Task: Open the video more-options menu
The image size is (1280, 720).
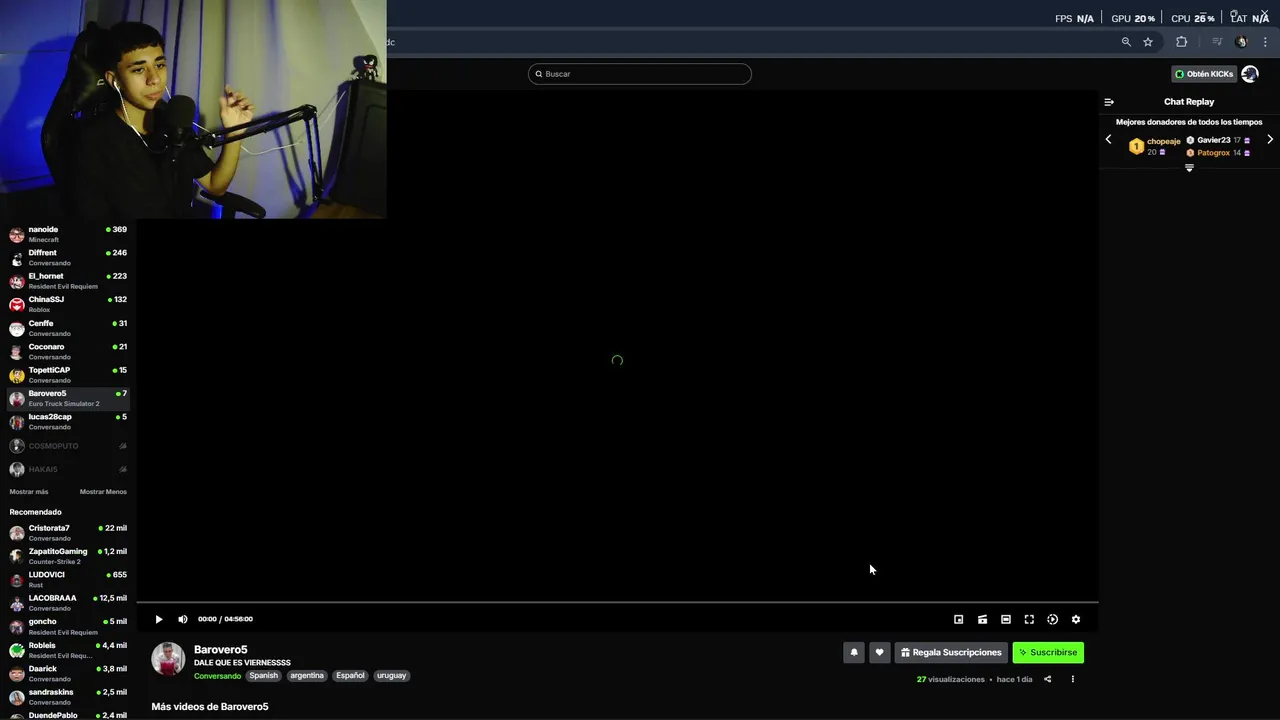Action: 1072,679
